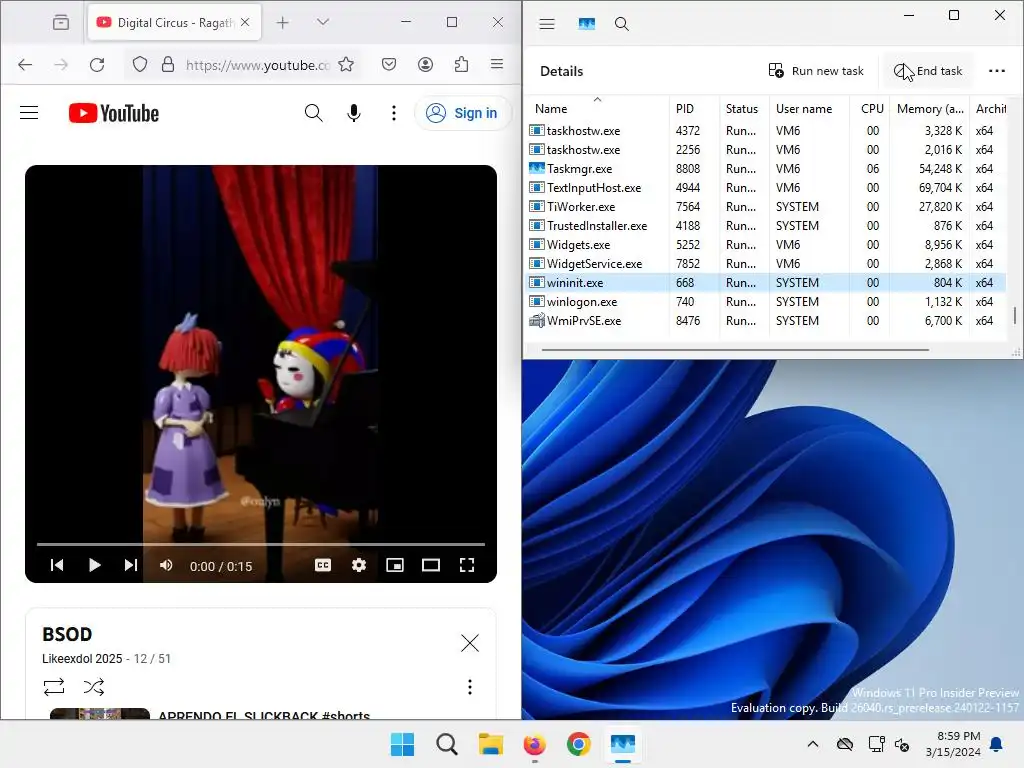Select TrustedInstaller.exe in the list

pyautogui.click(x=765, y=225)
